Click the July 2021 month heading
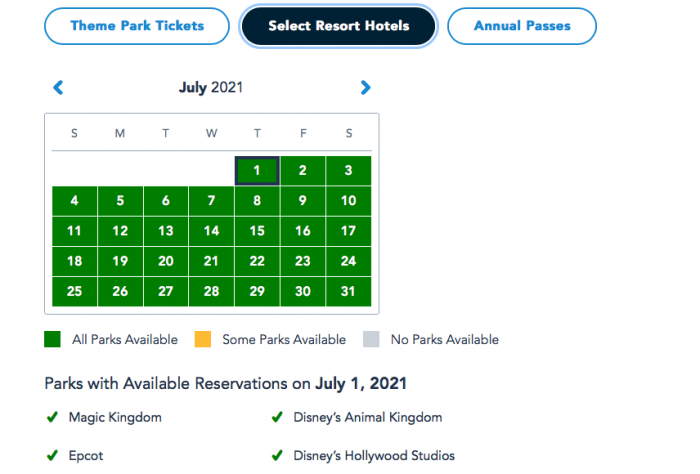This screenshot has height=474, width=700. pyautogui.click(x=211, y=88)
